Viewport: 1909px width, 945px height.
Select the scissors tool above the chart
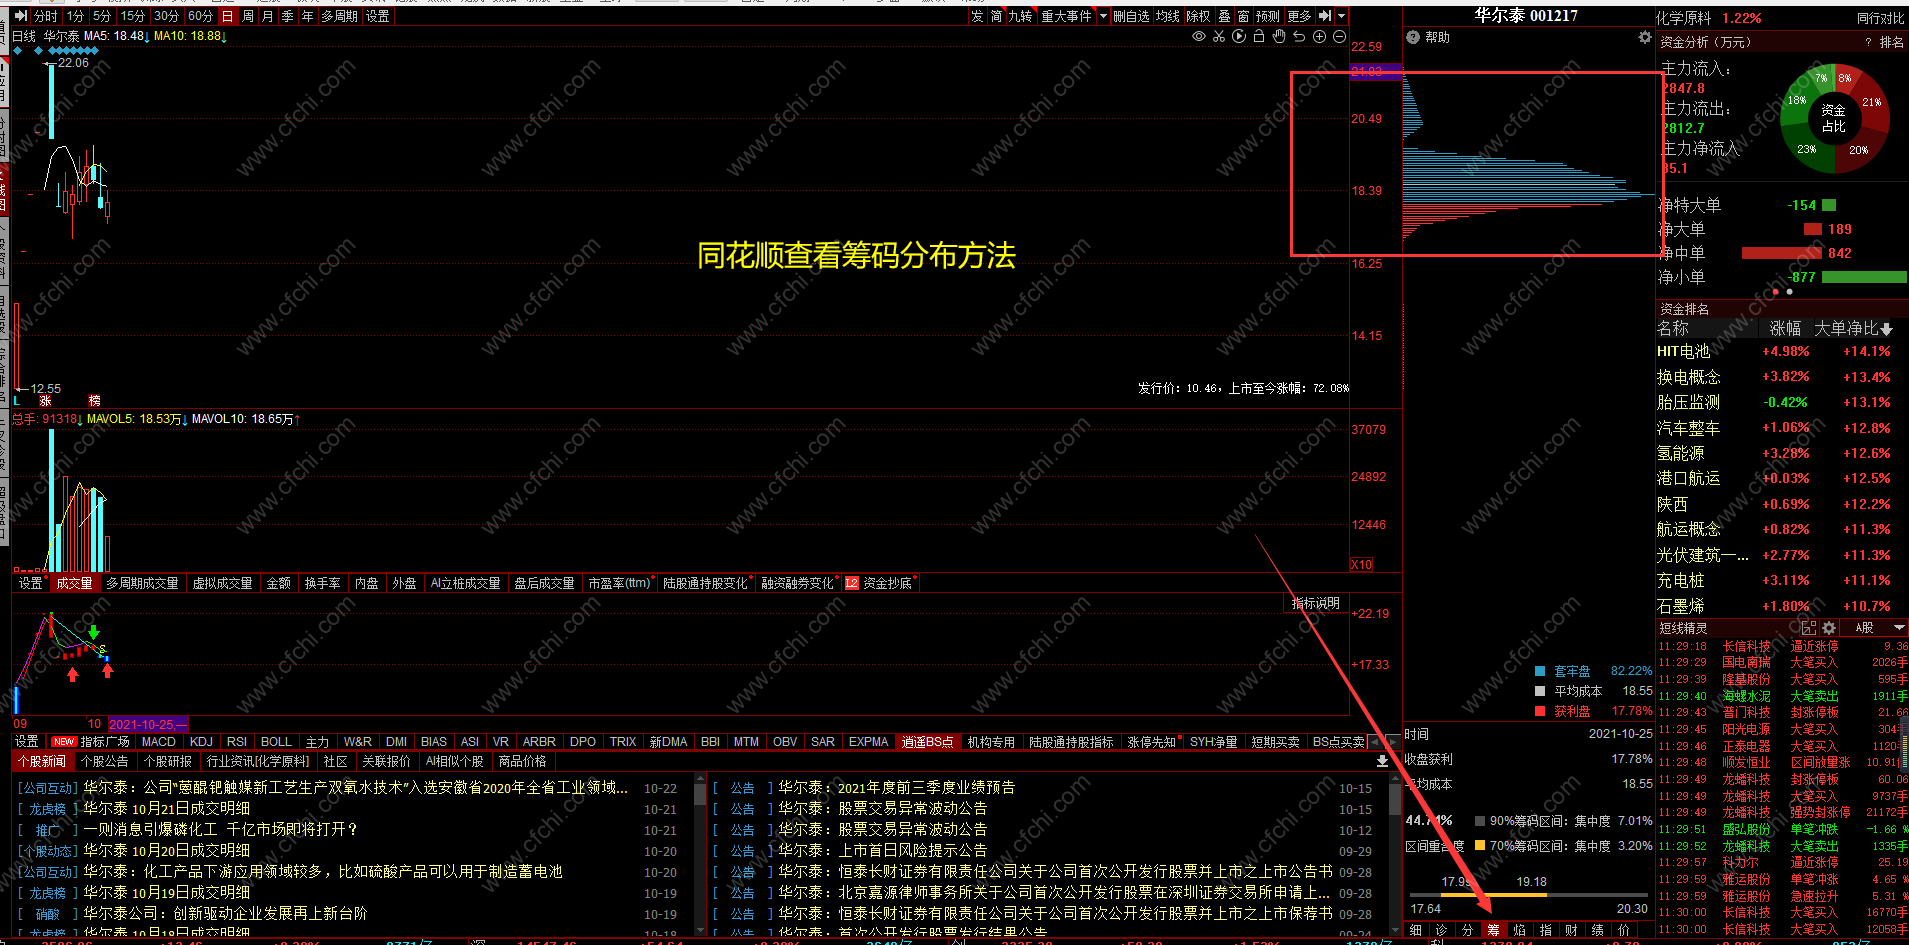coord(1219,36)
